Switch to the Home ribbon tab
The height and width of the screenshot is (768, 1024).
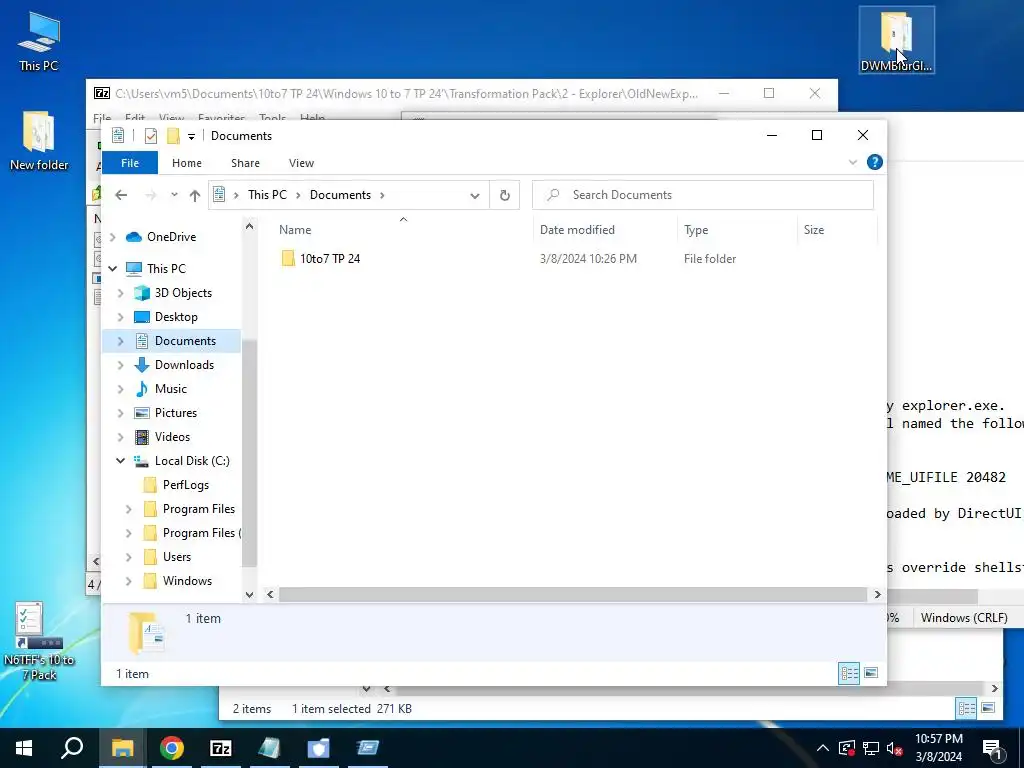click(187, 163)
